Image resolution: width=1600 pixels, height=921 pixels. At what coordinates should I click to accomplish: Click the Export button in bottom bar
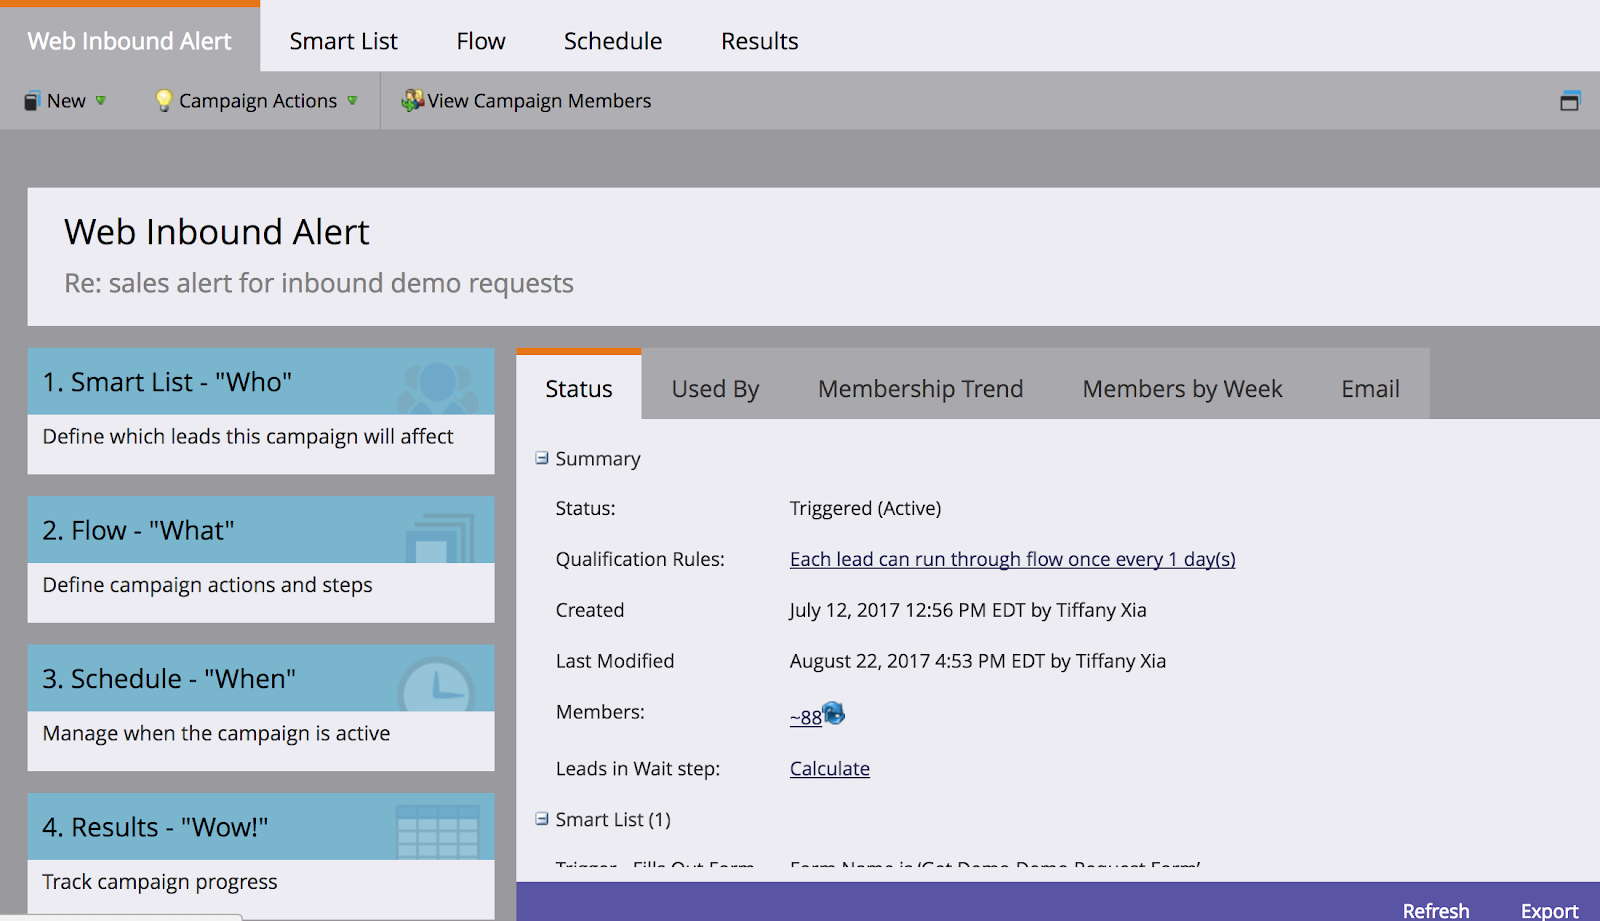pyautogui.click(x=1549, y=910)
